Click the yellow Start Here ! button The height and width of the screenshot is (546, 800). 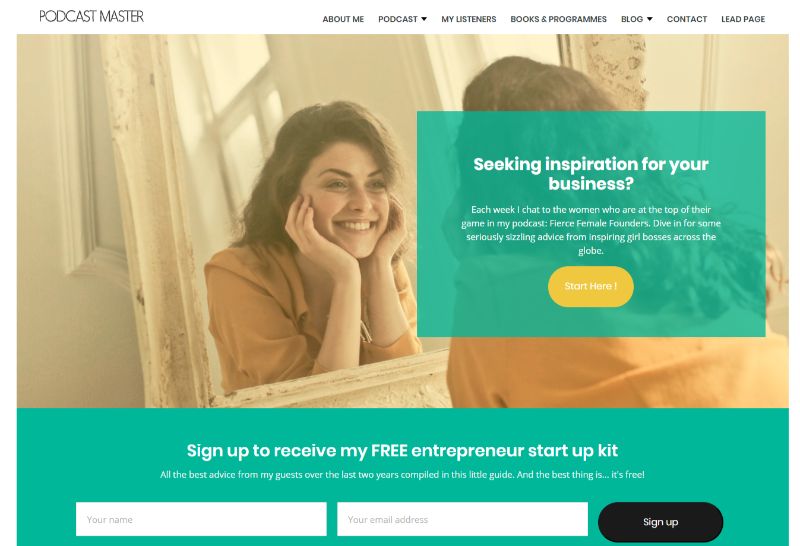[591, 286]
